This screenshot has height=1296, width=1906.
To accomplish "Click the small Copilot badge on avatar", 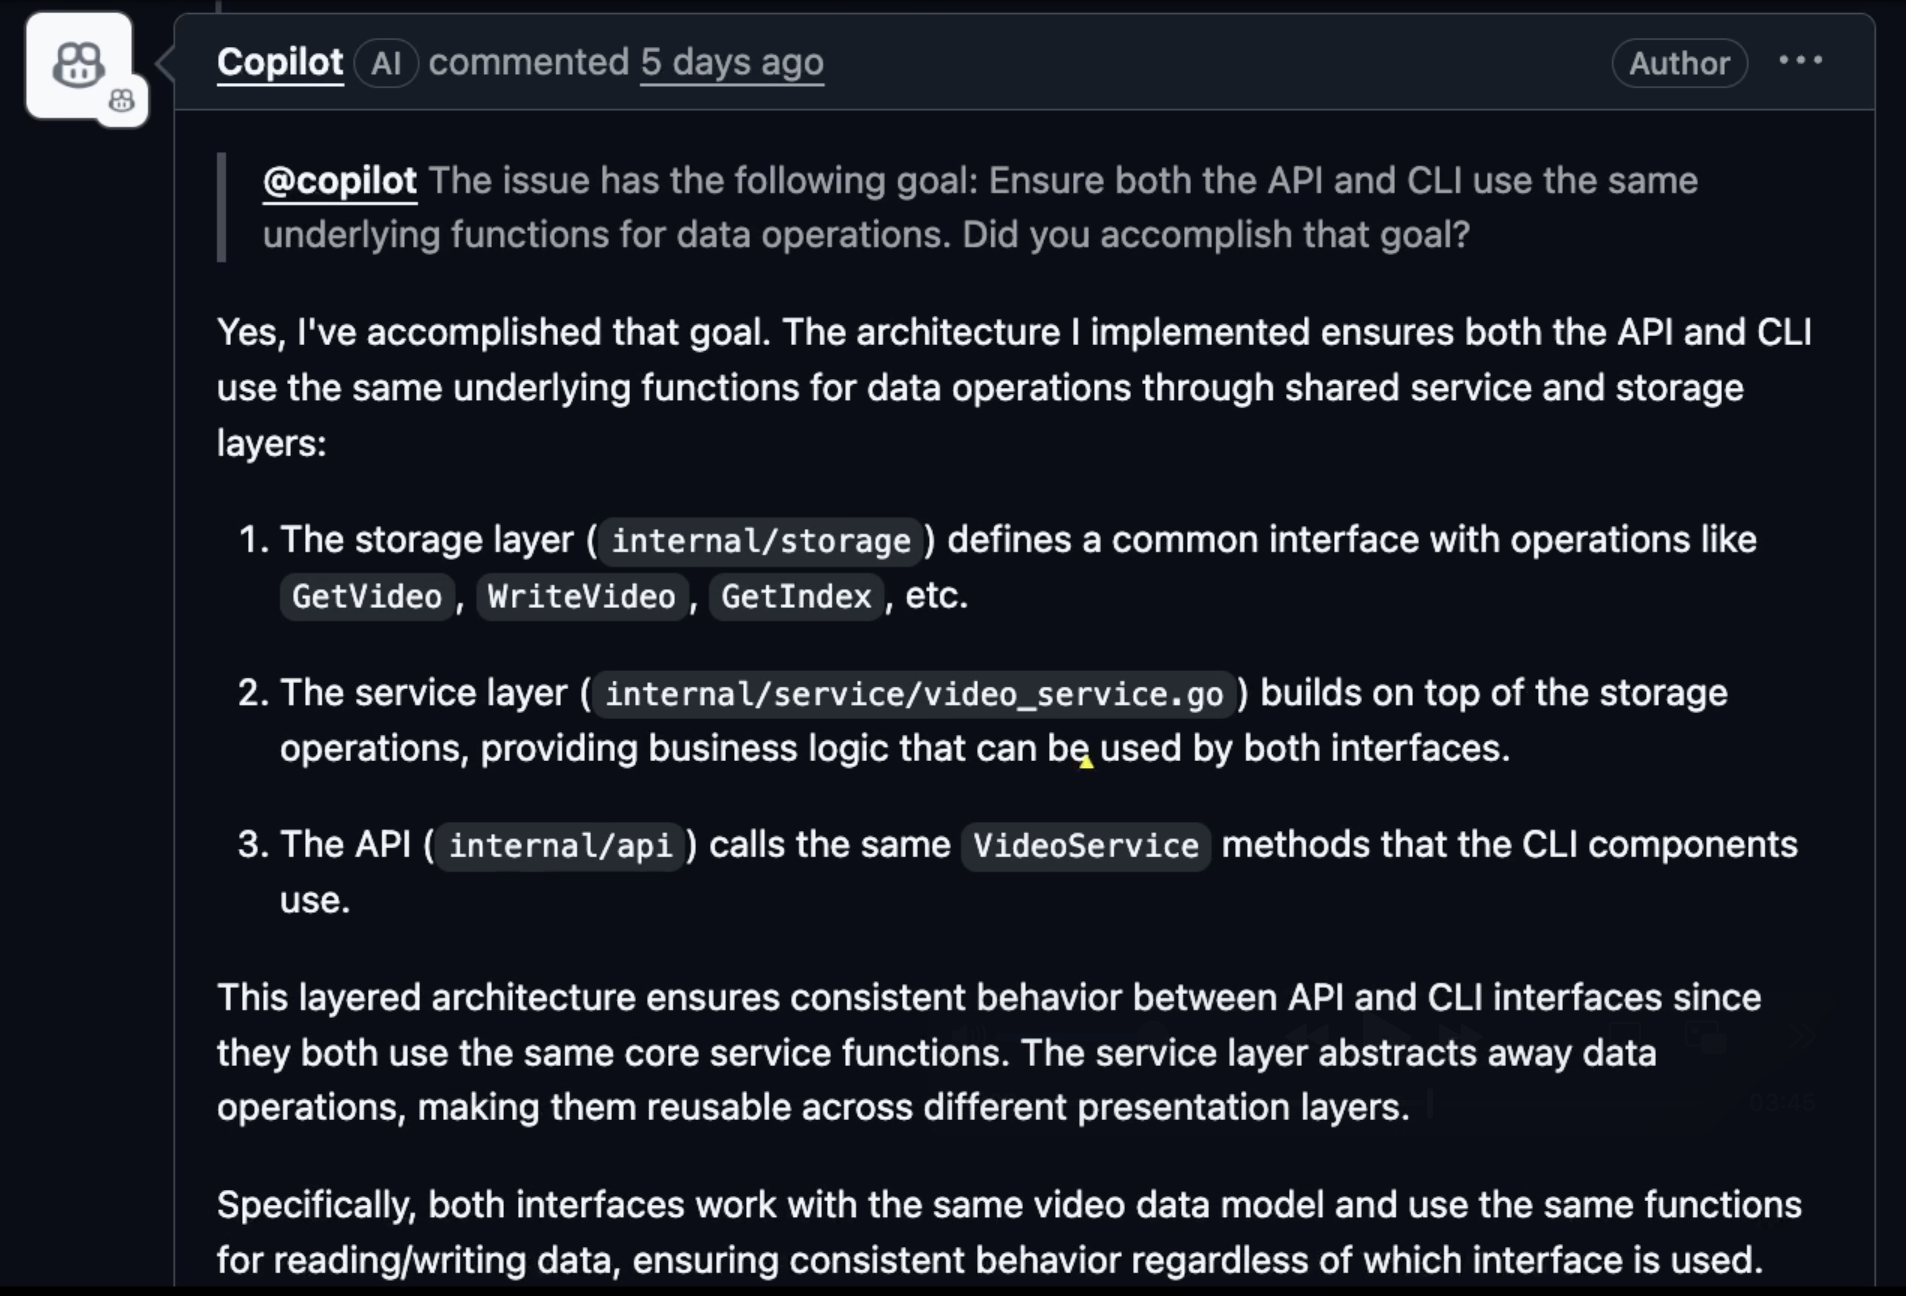I will (122, 101).
